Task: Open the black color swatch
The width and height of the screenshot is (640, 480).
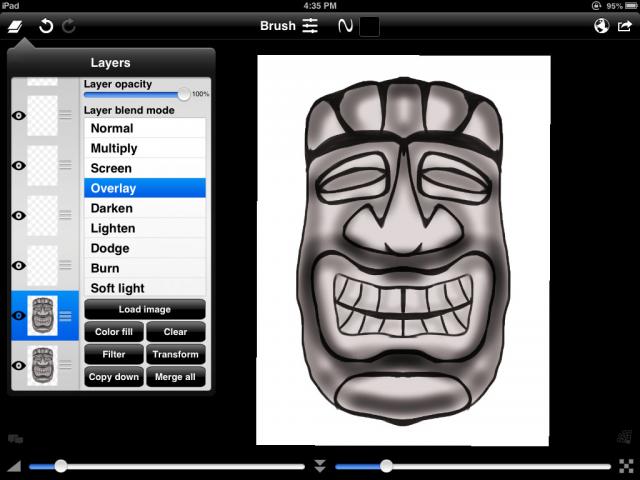Action: tap(369, 26)
